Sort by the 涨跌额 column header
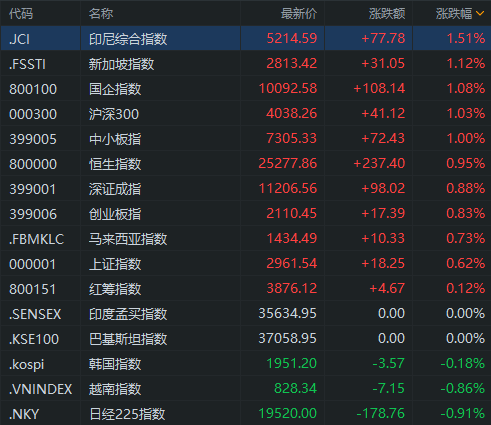This screenshot has width=491, height=425. tap(387, 14)
